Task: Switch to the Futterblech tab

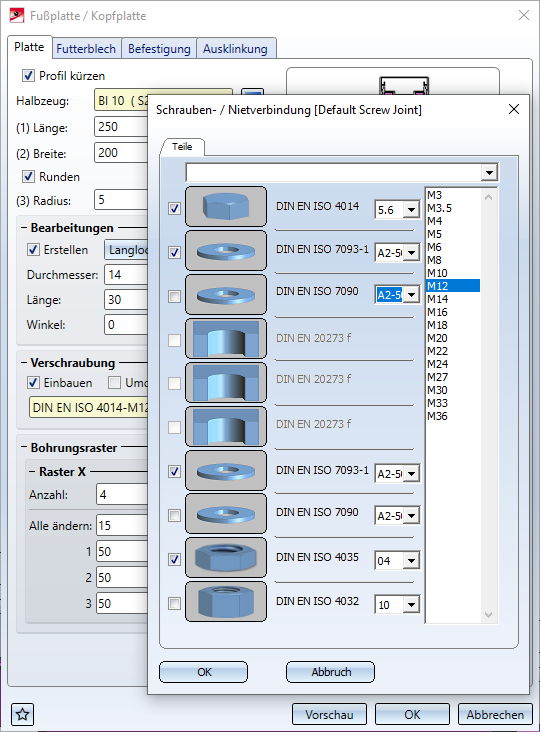Action: pos(86,49)
